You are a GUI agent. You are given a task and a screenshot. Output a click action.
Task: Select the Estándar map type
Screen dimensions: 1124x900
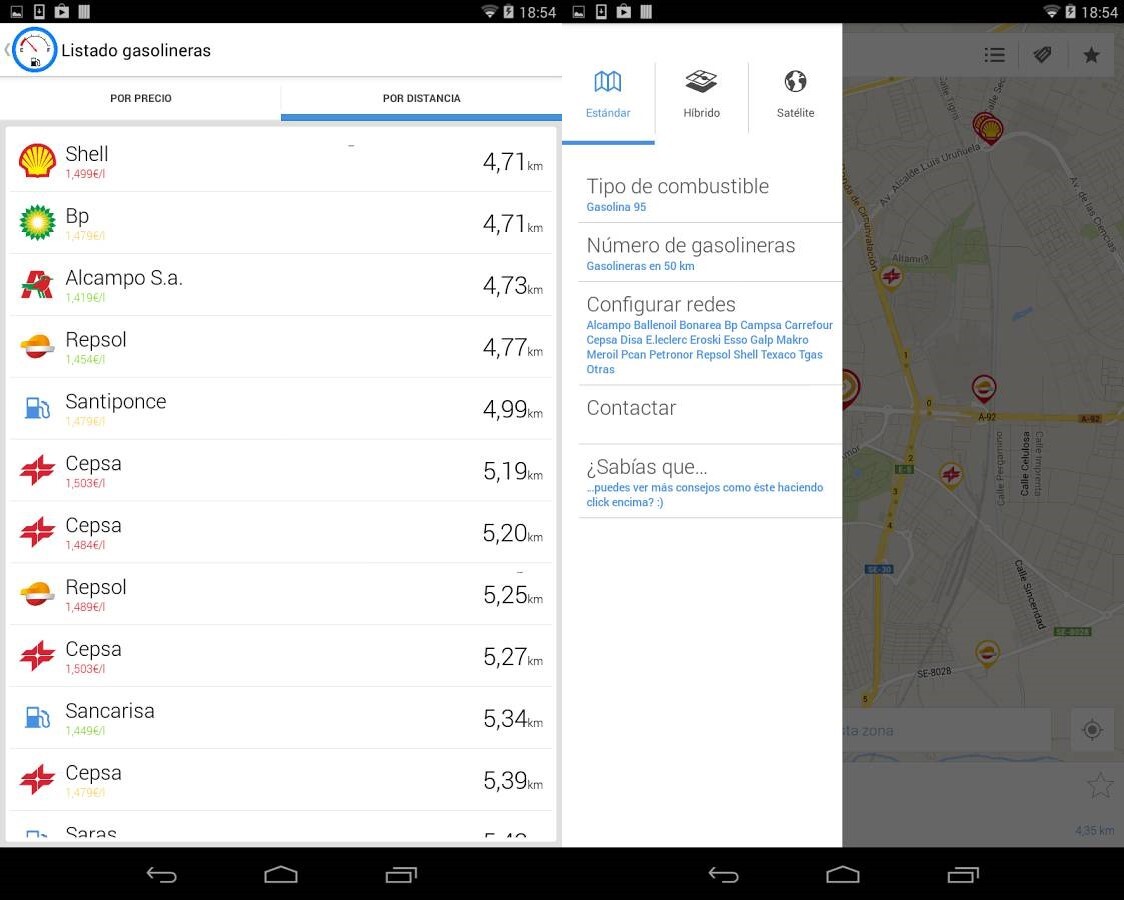point(608,95)
